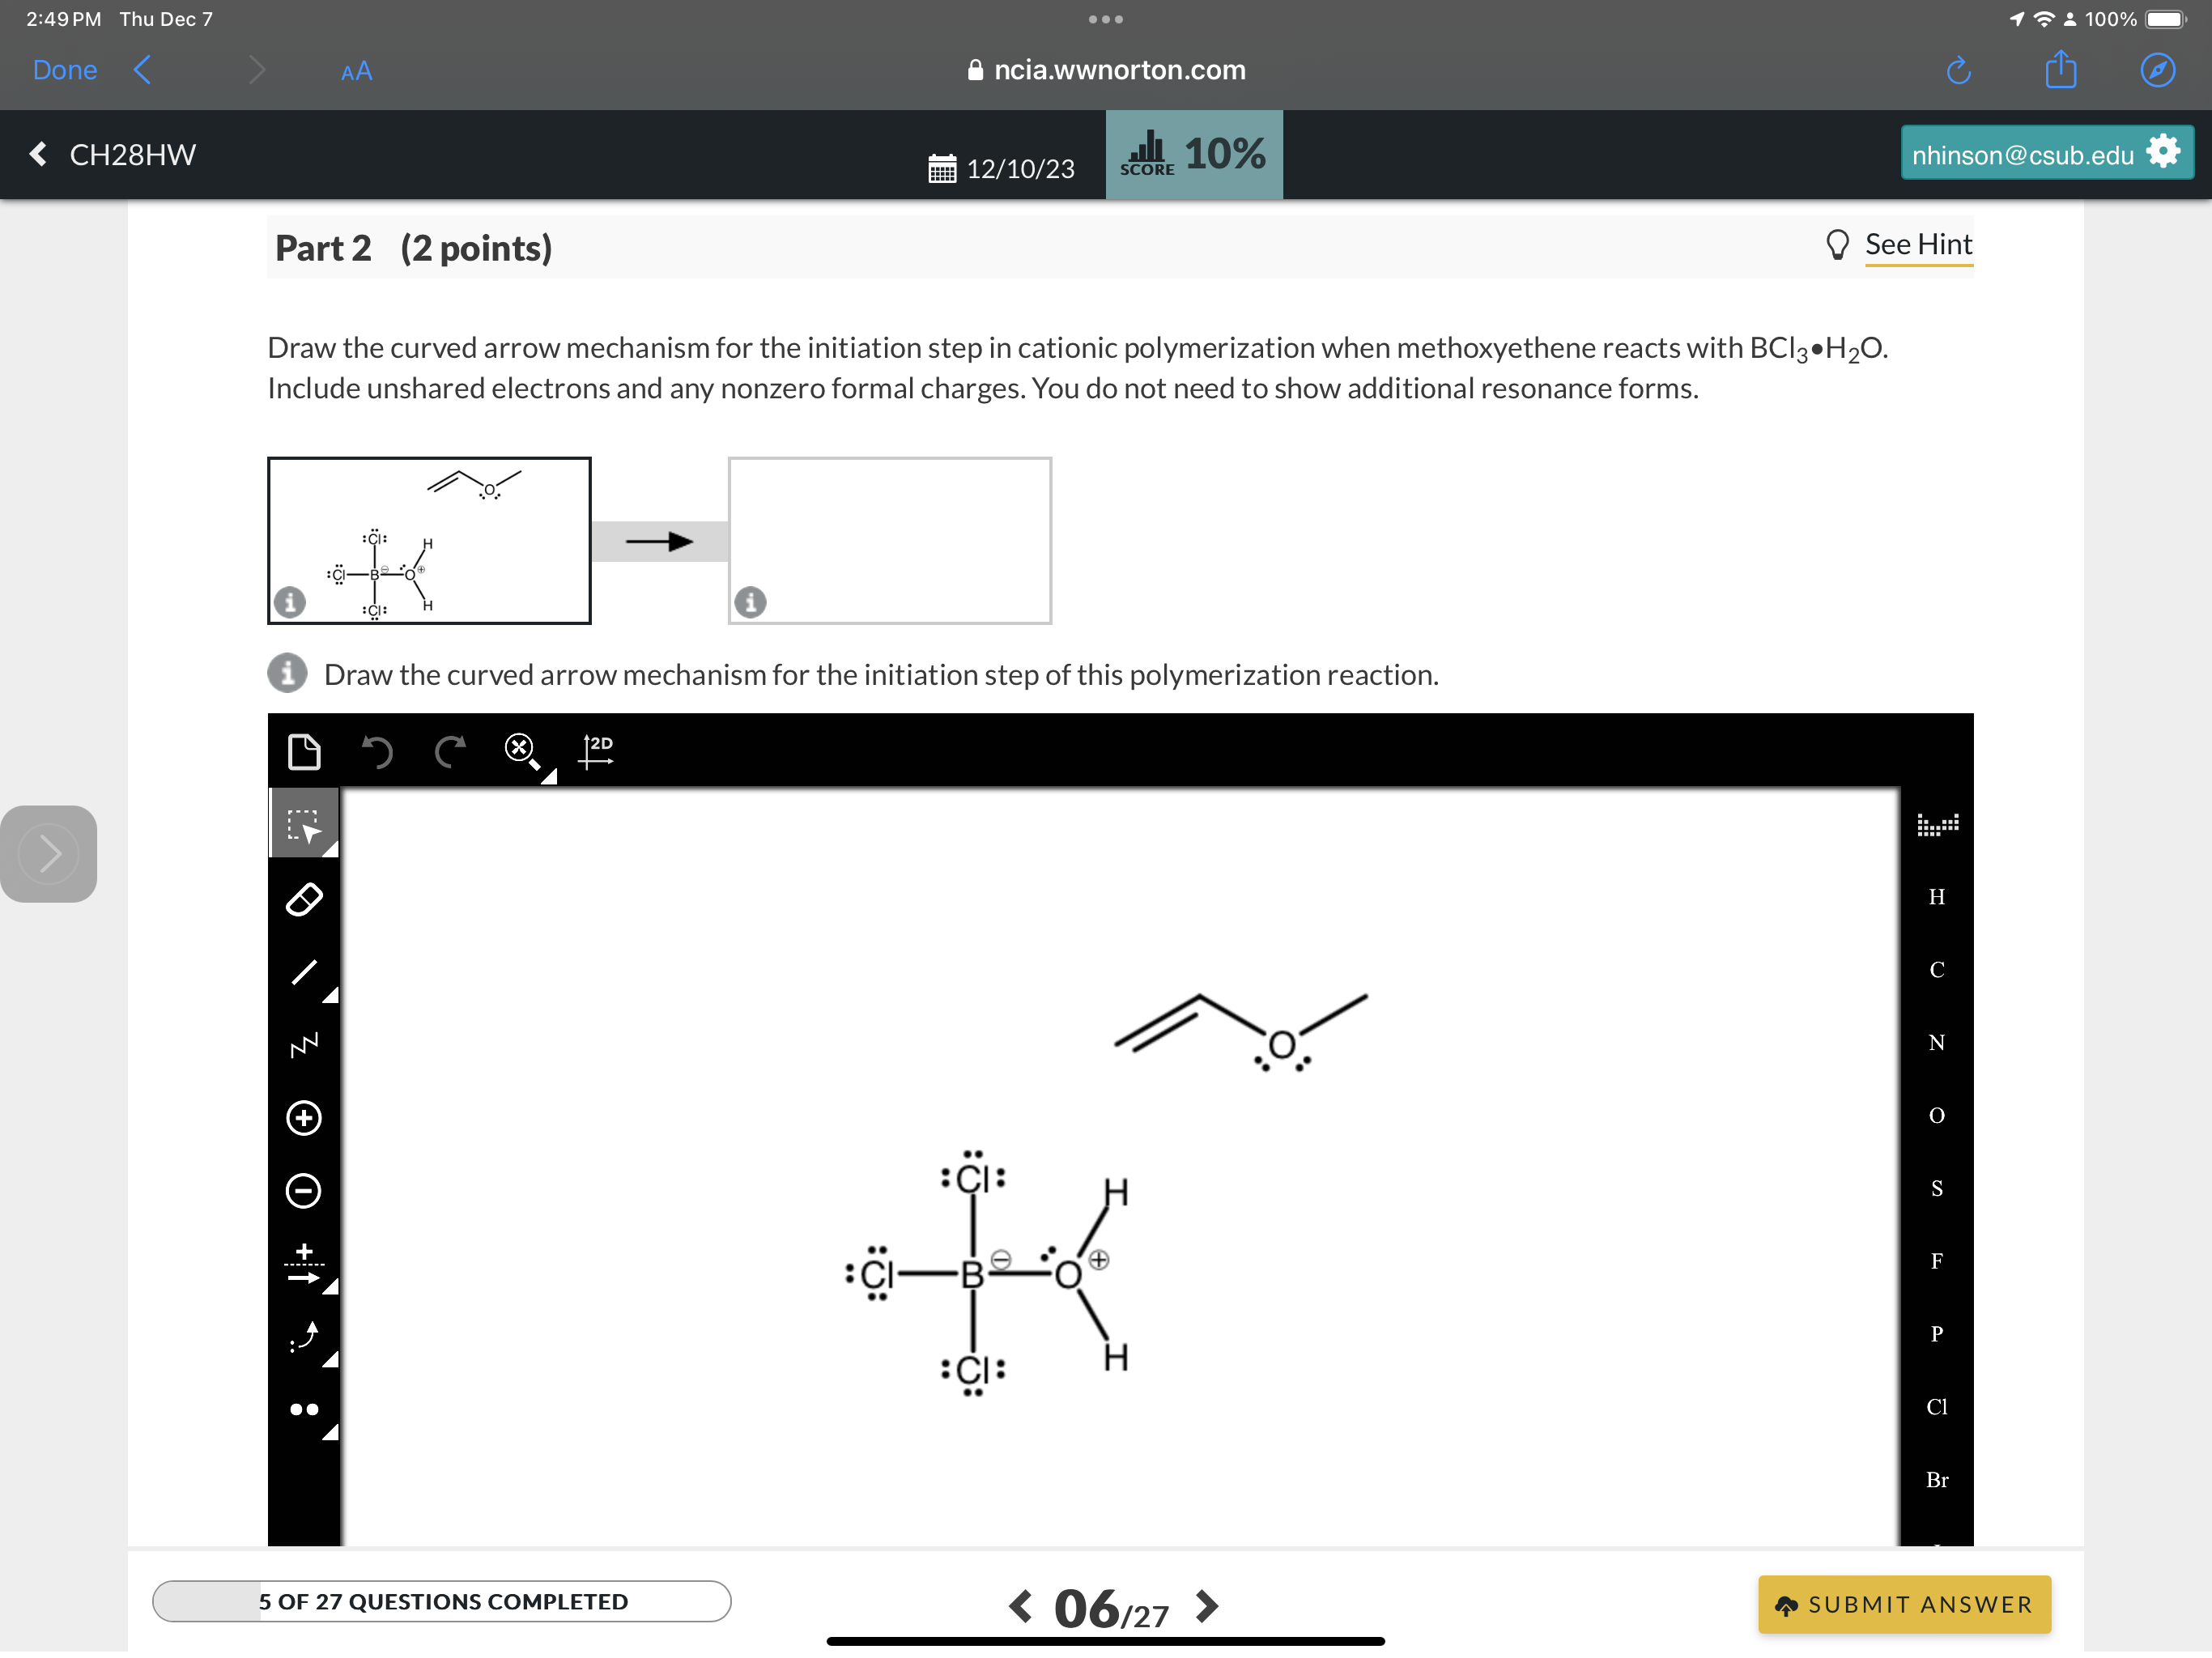Screen dimensions: 2212x1658
Task: Open the See Hint link
Action: coord(1917,244)
